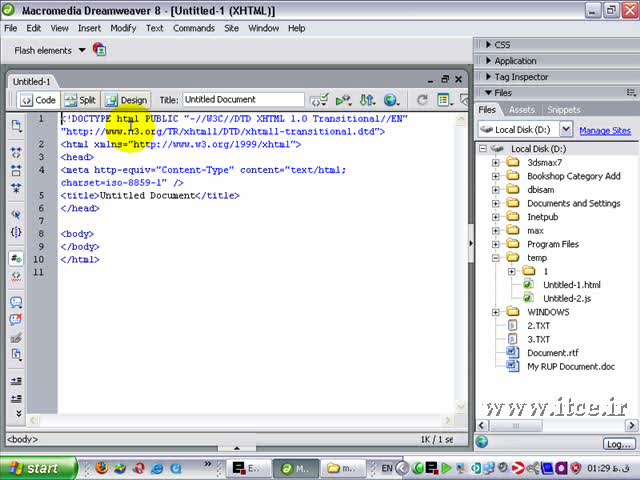This screenshot has width=640, height=480.
Task: Expand the Application panel group
Action: (x=489, y=60)
